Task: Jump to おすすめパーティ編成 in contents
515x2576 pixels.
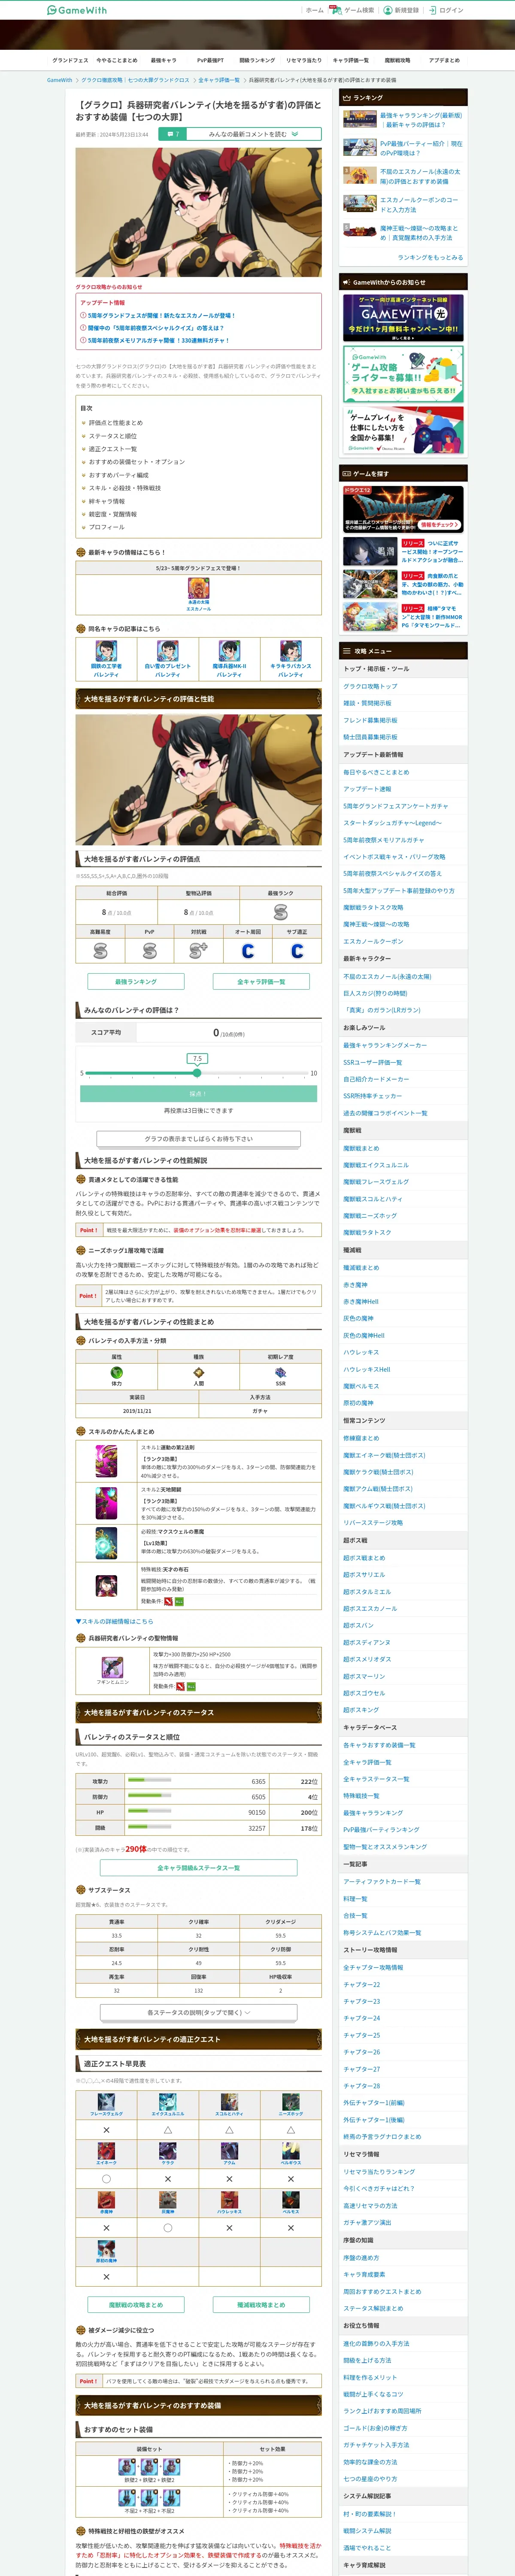Action: 118,474
